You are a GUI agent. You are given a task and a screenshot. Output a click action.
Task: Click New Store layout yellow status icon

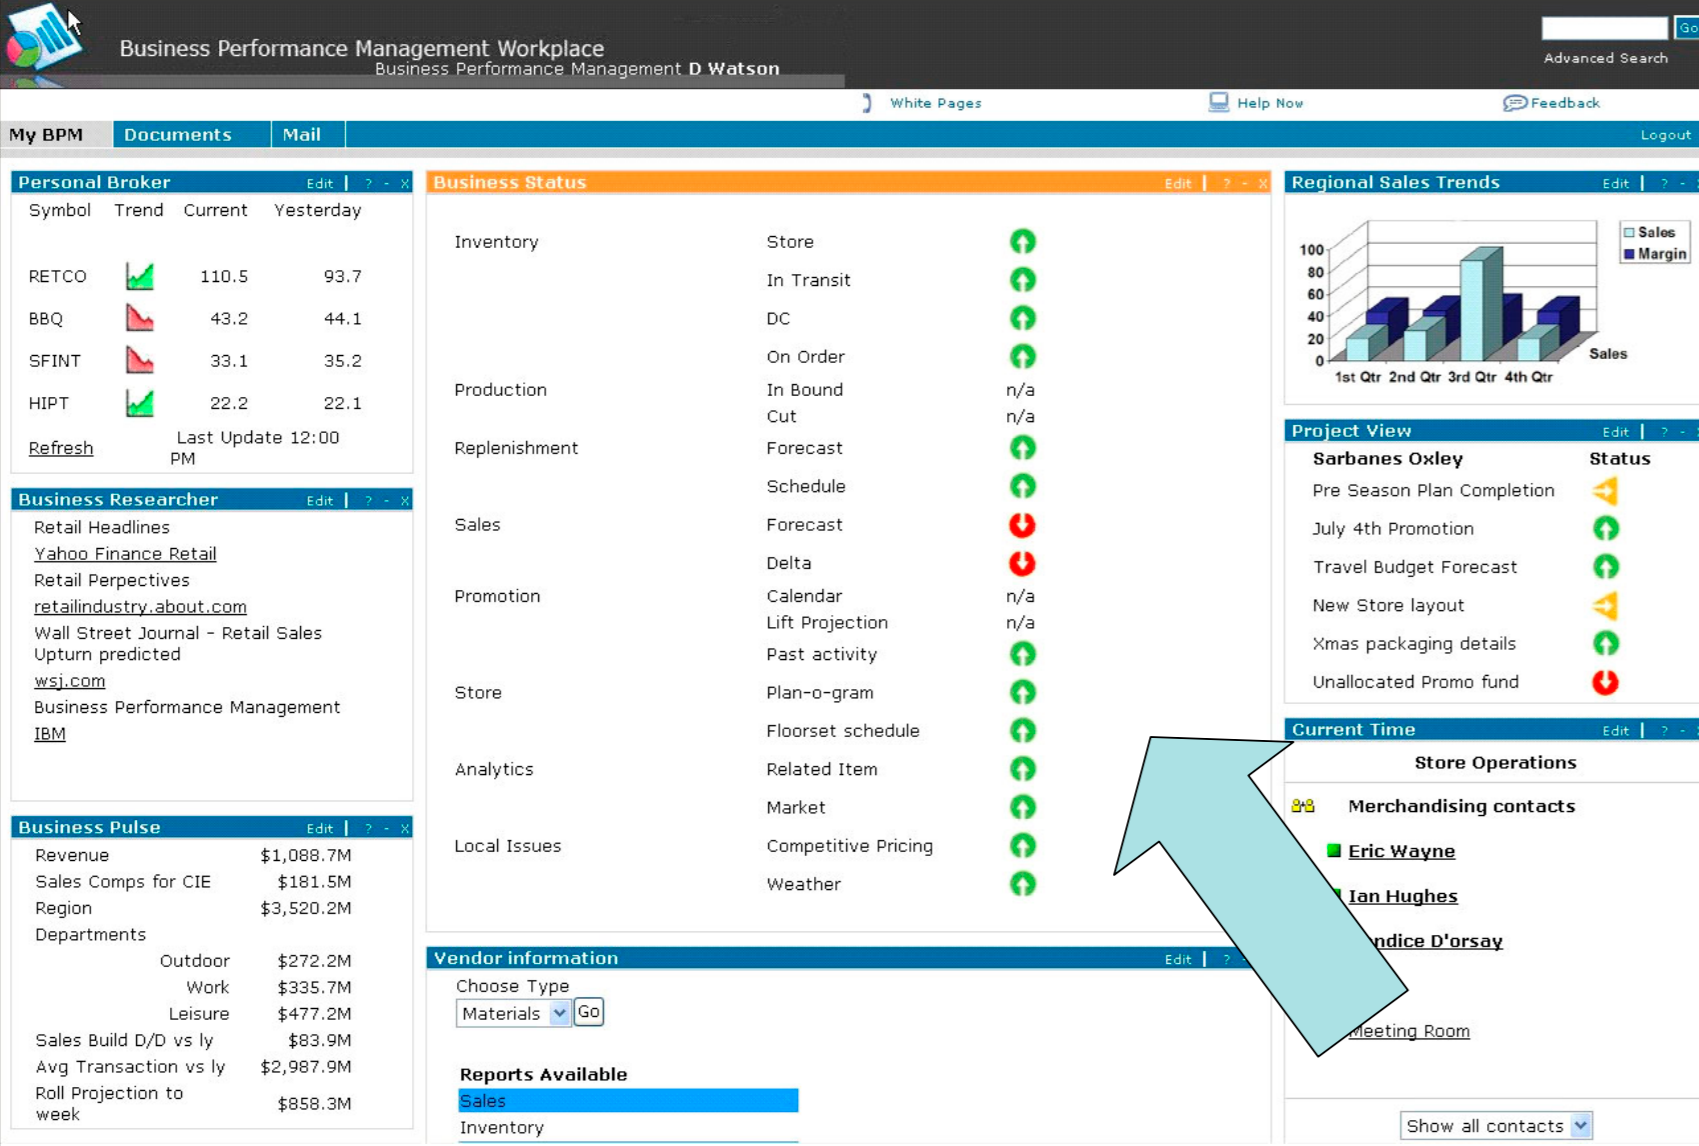click(1605, 606)
